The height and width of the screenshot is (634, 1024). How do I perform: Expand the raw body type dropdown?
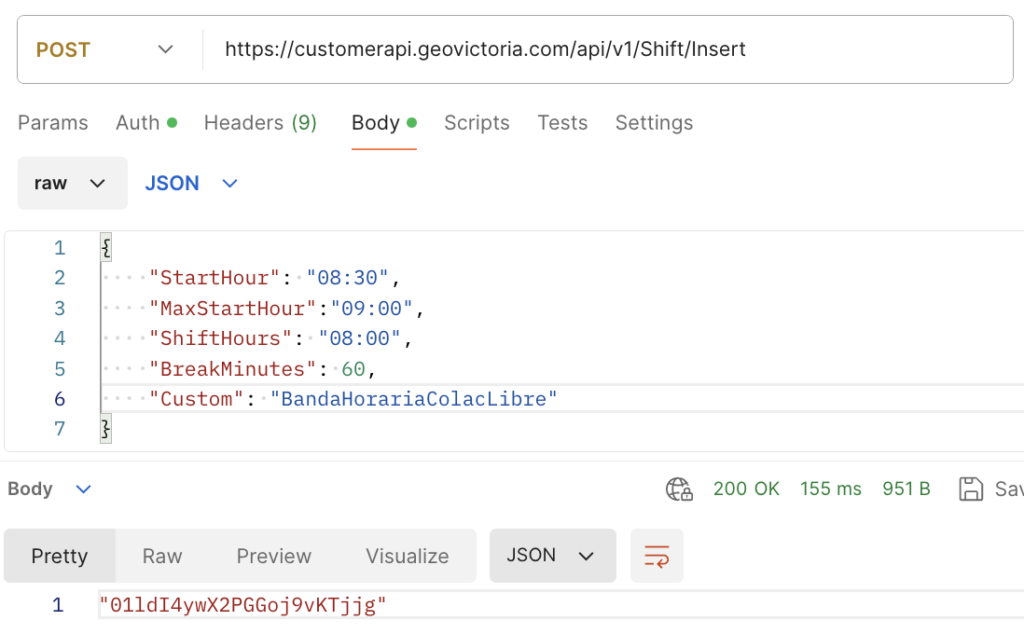click(72, 183)
